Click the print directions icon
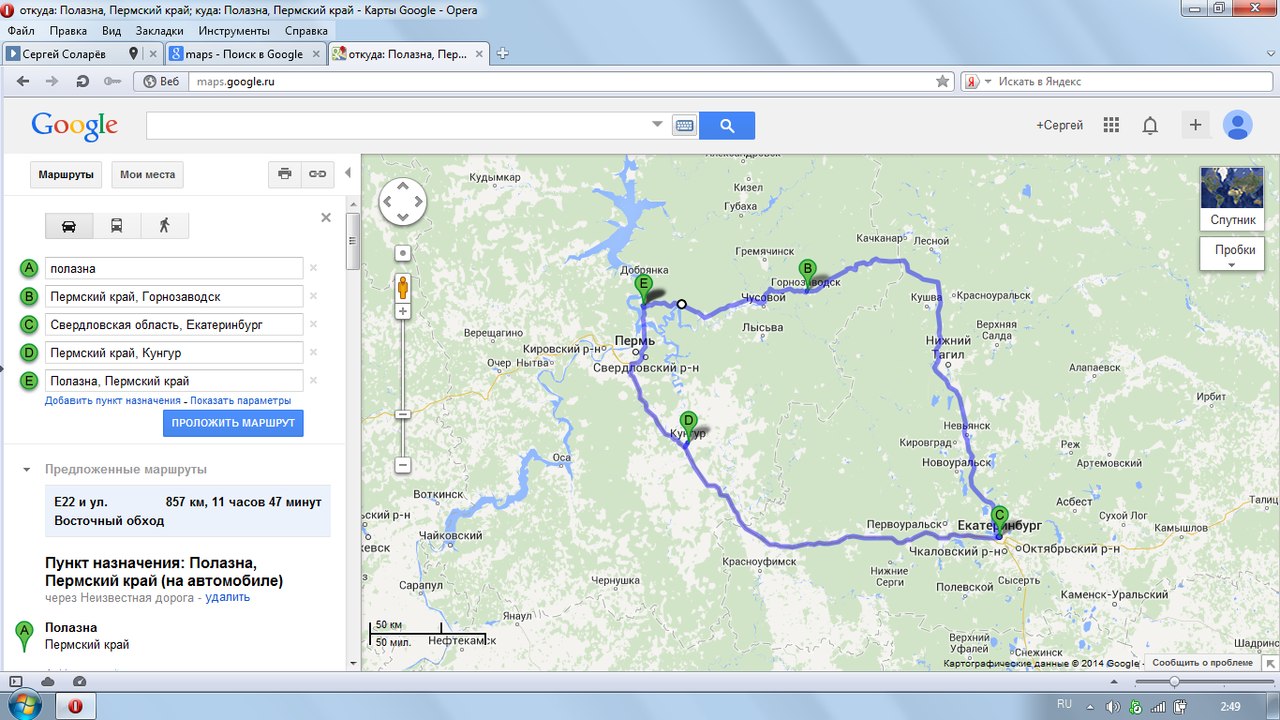 [x=285, y=174]
